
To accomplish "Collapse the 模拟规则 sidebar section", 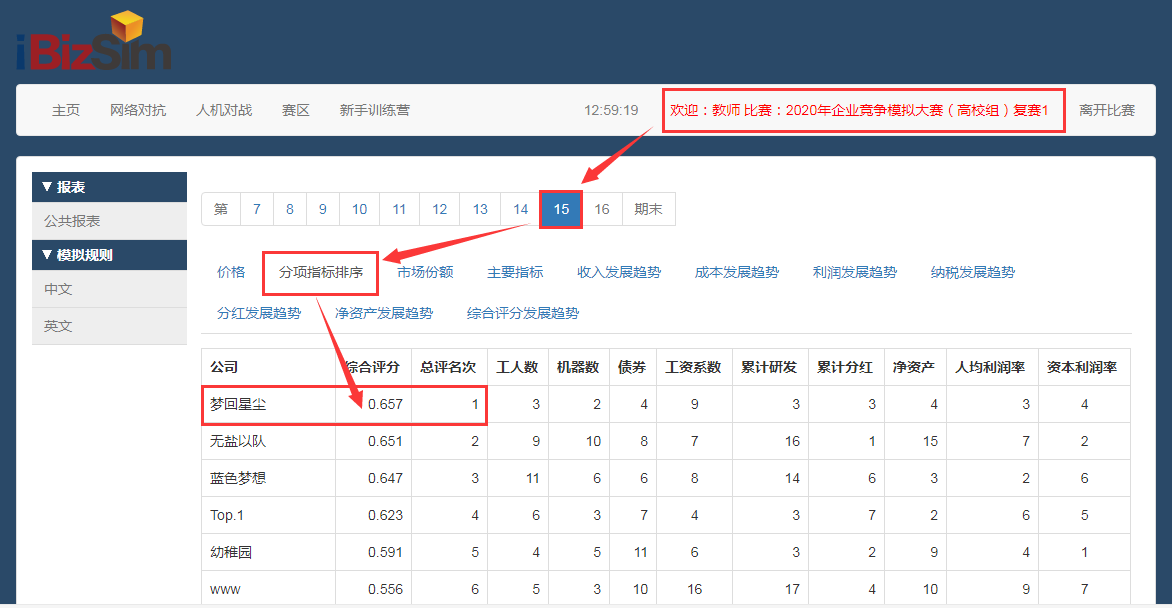I will click(x=109, y=255).
